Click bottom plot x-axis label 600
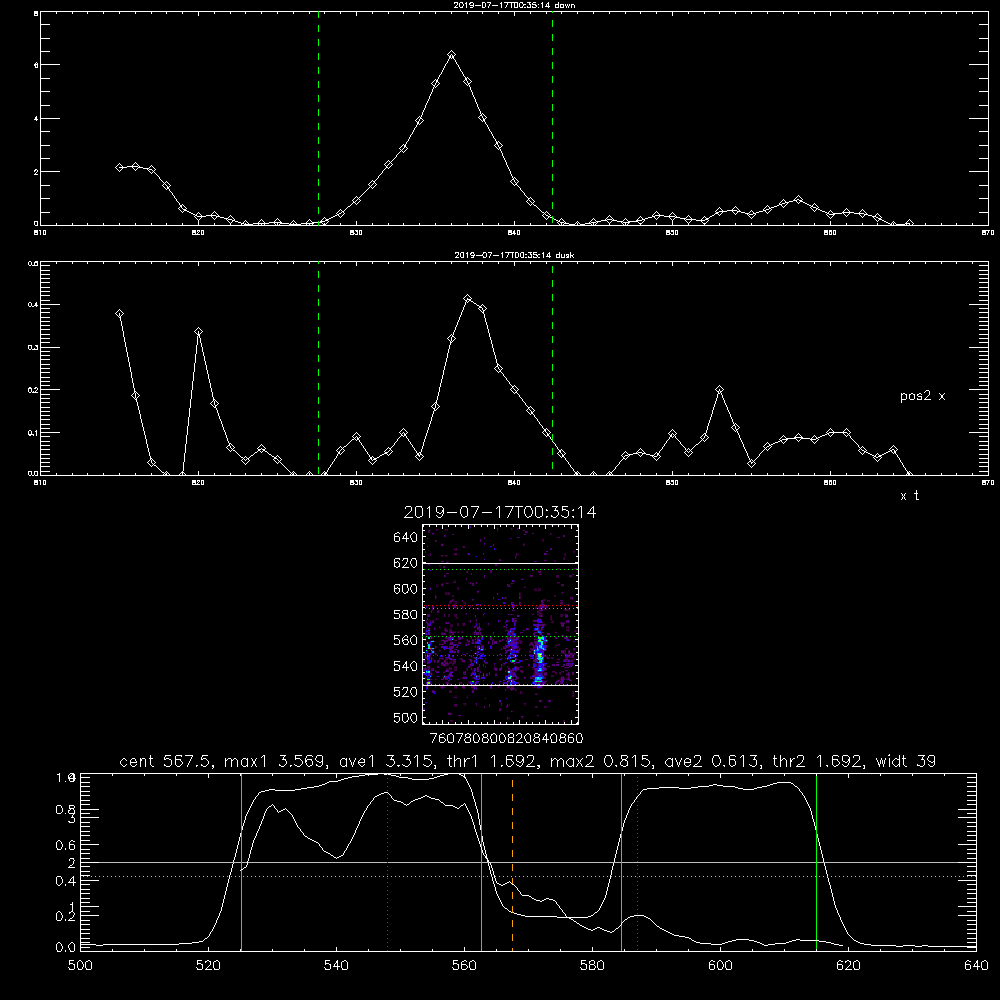 point(720,966)
